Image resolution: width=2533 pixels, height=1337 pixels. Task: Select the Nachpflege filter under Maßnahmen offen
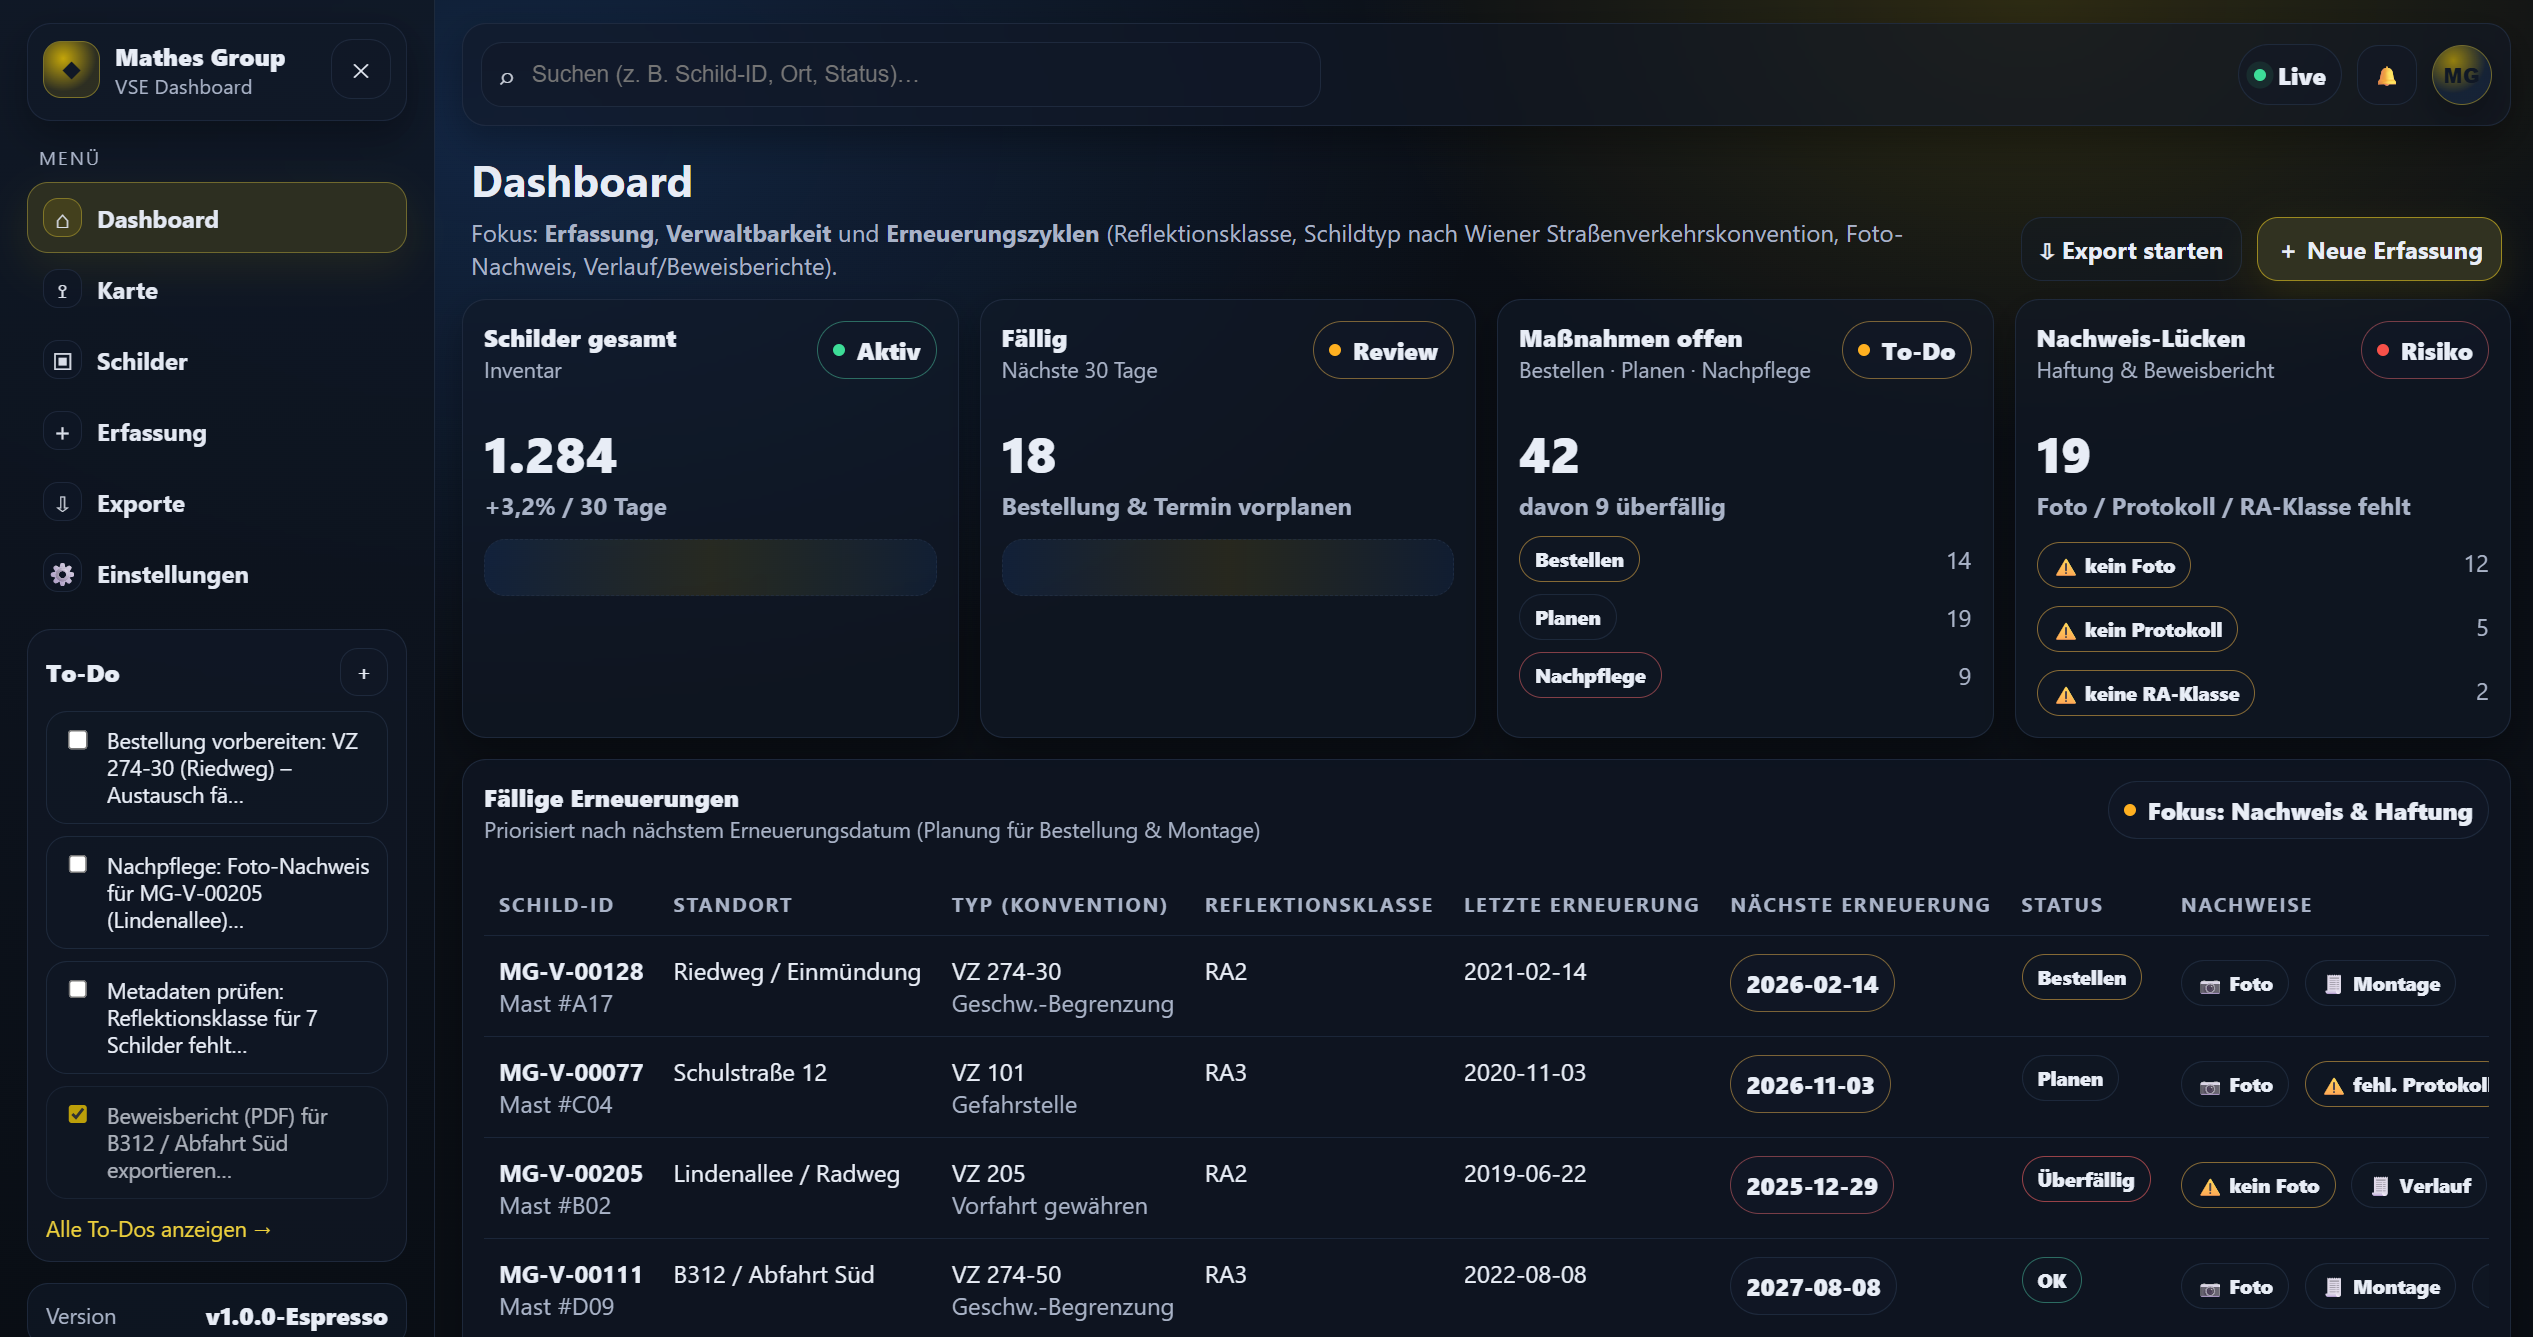click(1589, 675)
